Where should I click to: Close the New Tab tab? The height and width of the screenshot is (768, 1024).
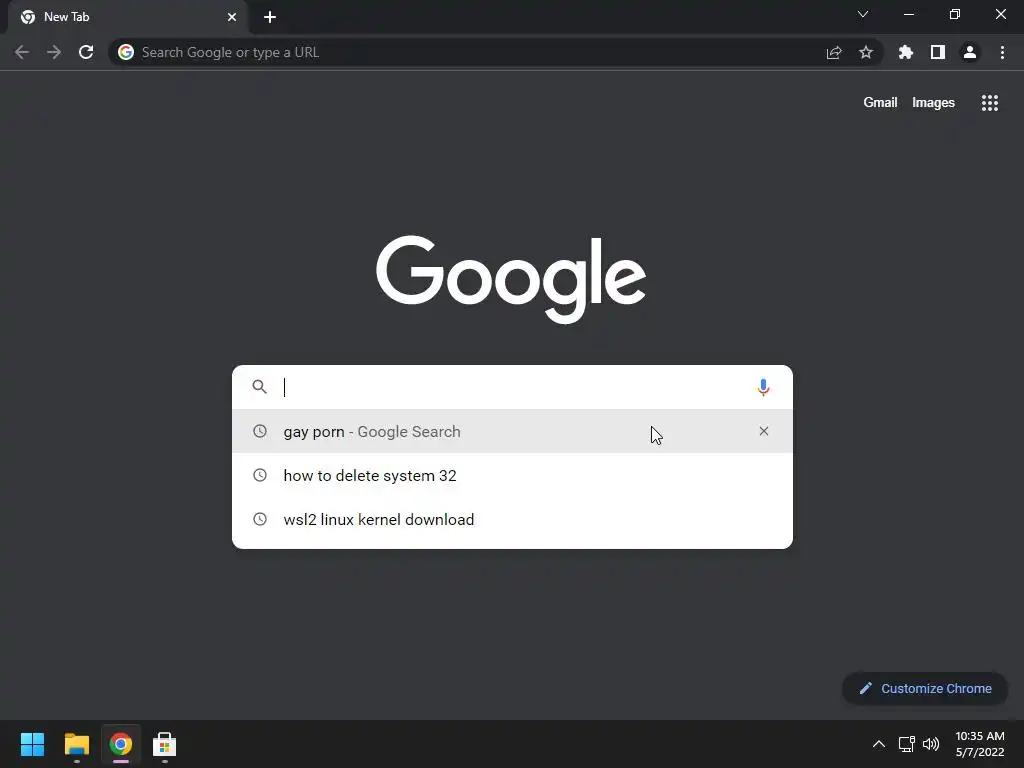click(232, 17)
